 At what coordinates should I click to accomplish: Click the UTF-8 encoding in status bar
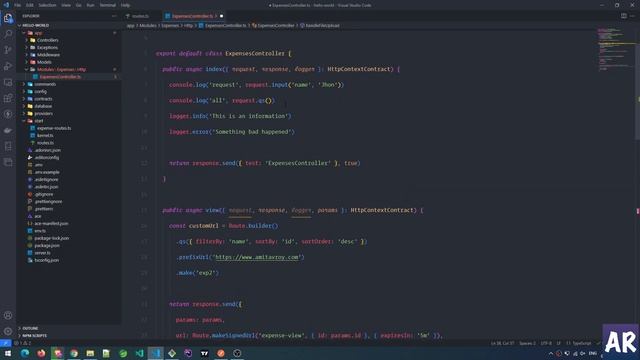pyautogui.click(x=546, y=343)
